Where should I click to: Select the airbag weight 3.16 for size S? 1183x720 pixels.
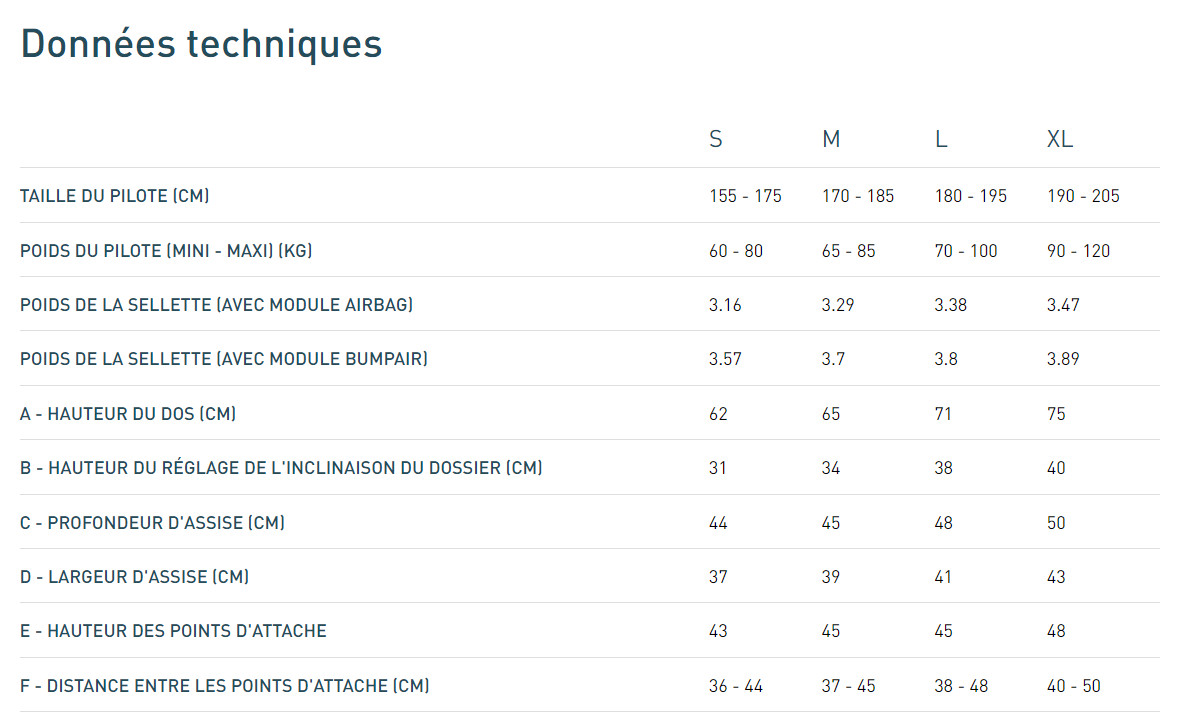click(725, 304)
